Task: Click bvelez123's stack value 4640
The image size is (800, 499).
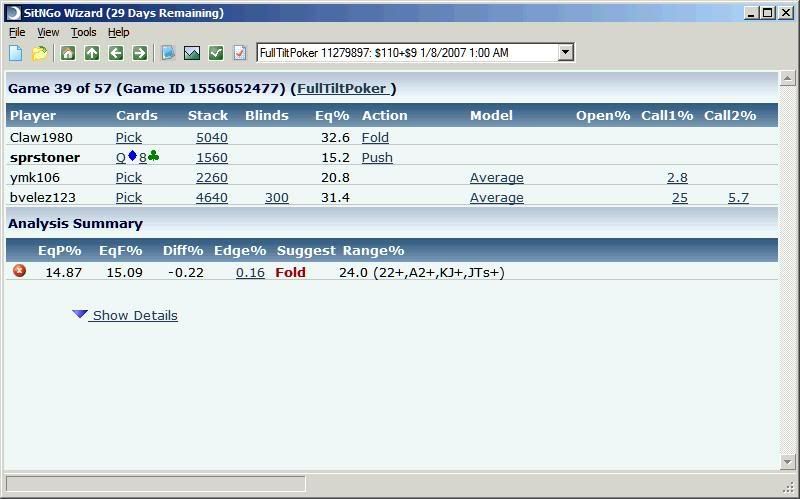Action: [211, 197]
